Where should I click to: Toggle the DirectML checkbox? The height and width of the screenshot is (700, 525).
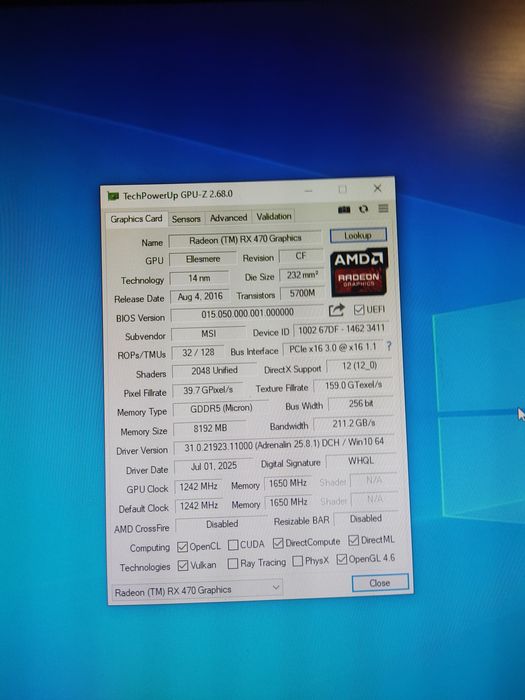pyautogui.click(x=354, y=540)
